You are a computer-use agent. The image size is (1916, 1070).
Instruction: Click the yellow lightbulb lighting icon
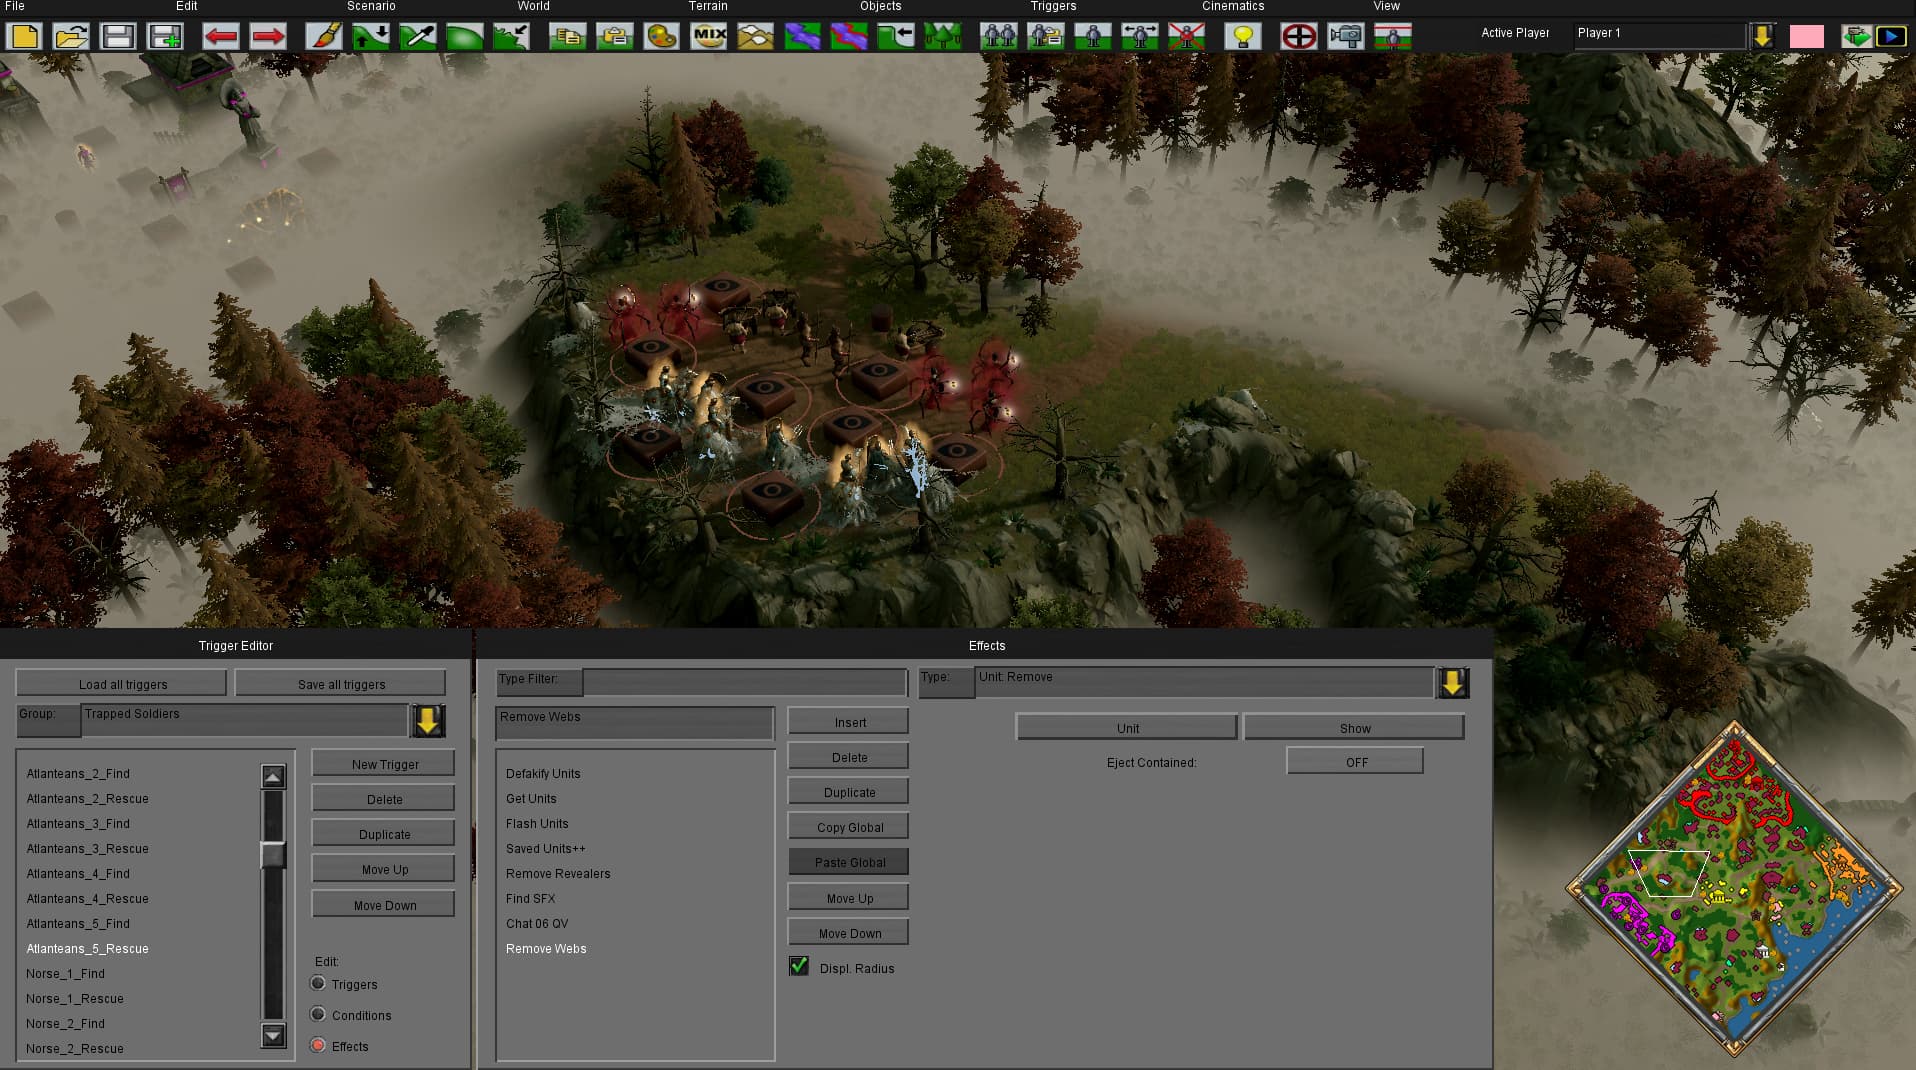1243,37
